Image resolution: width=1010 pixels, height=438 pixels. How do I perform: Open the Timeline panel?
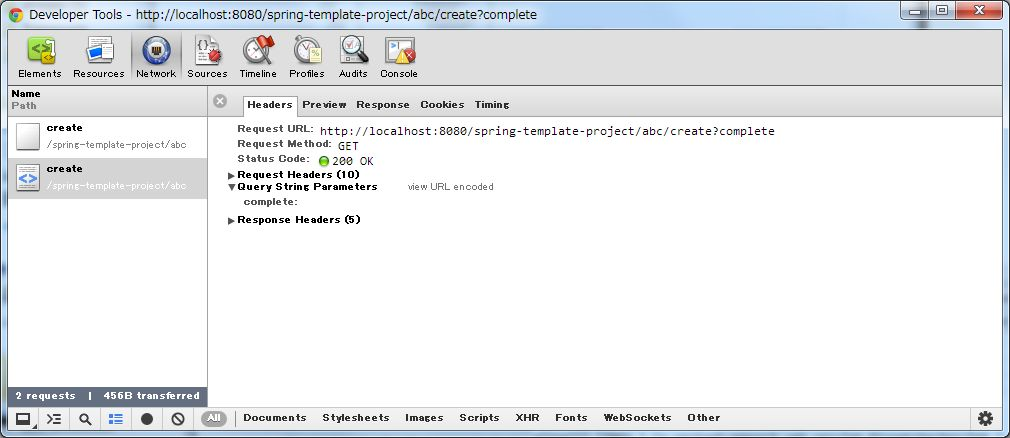(258, 57)
